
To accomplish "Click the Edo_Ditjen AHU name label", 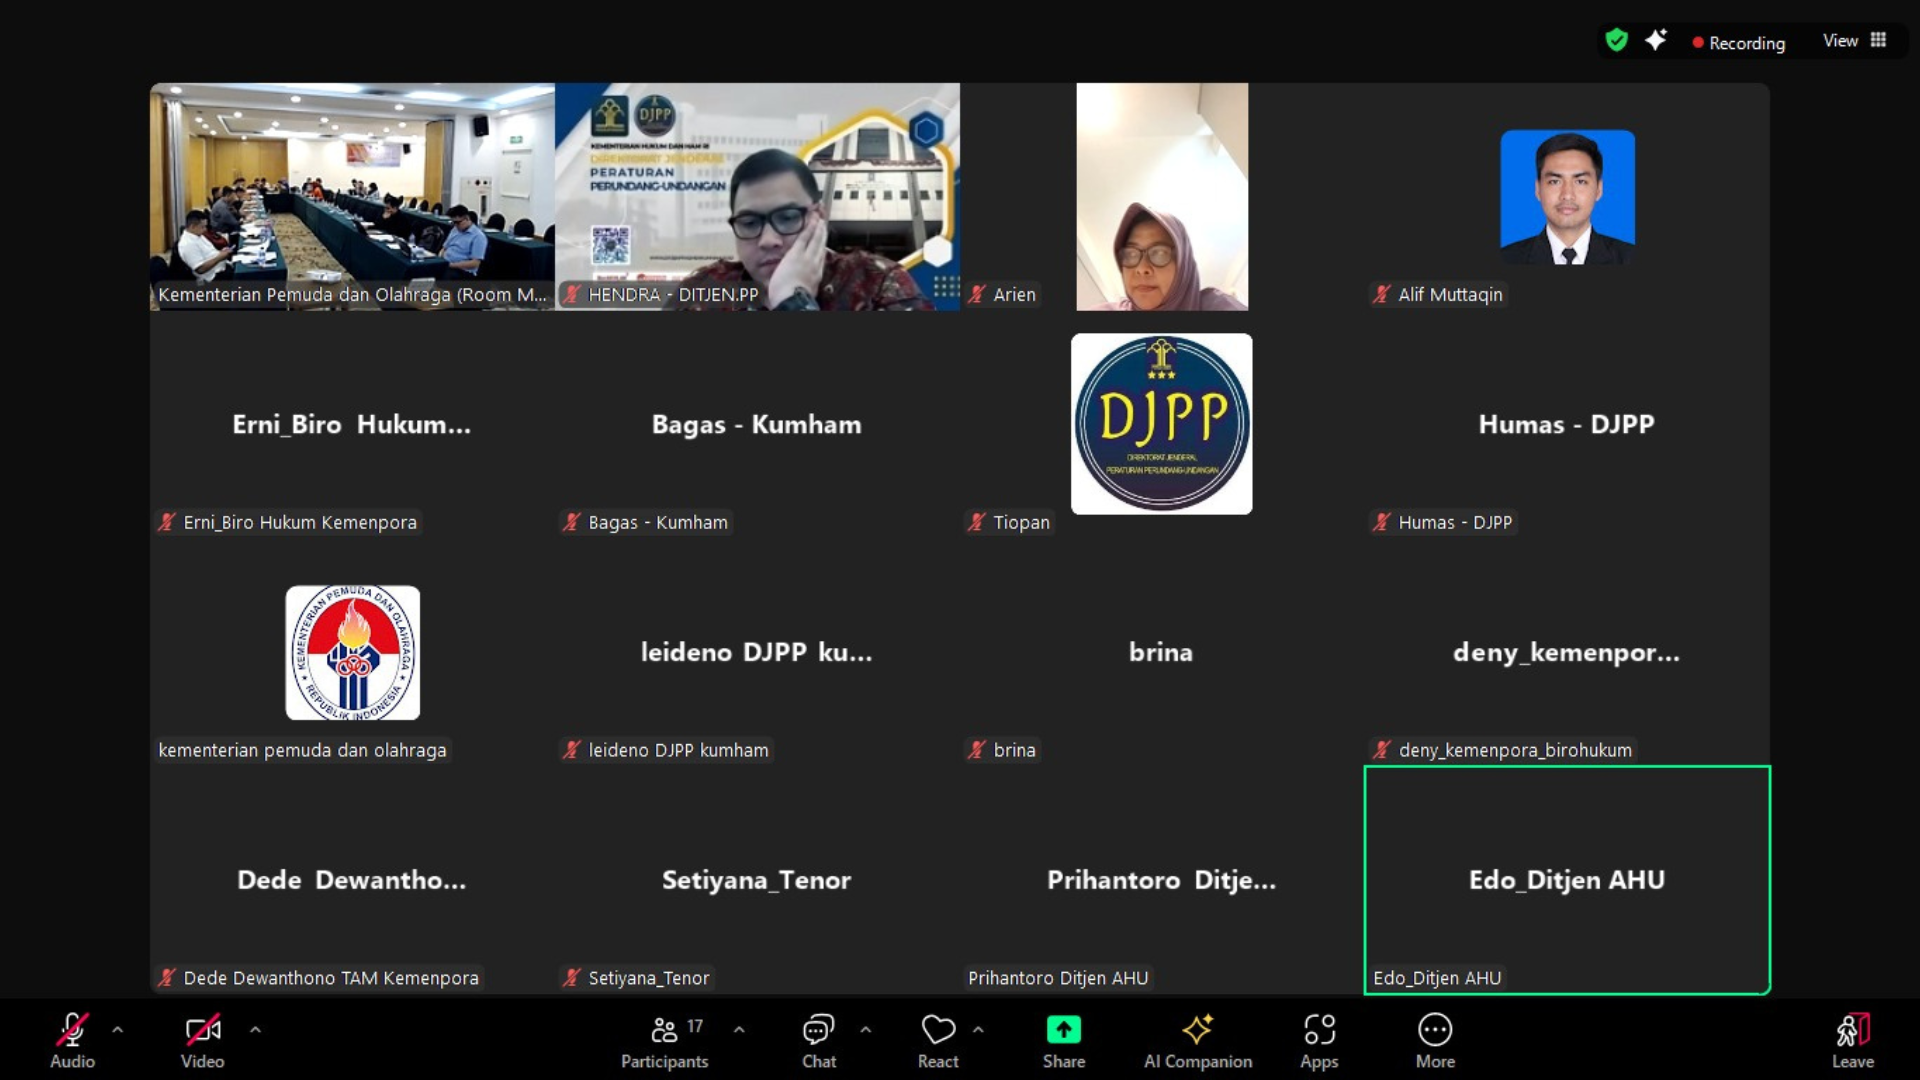I will [x=1437, y=978].
